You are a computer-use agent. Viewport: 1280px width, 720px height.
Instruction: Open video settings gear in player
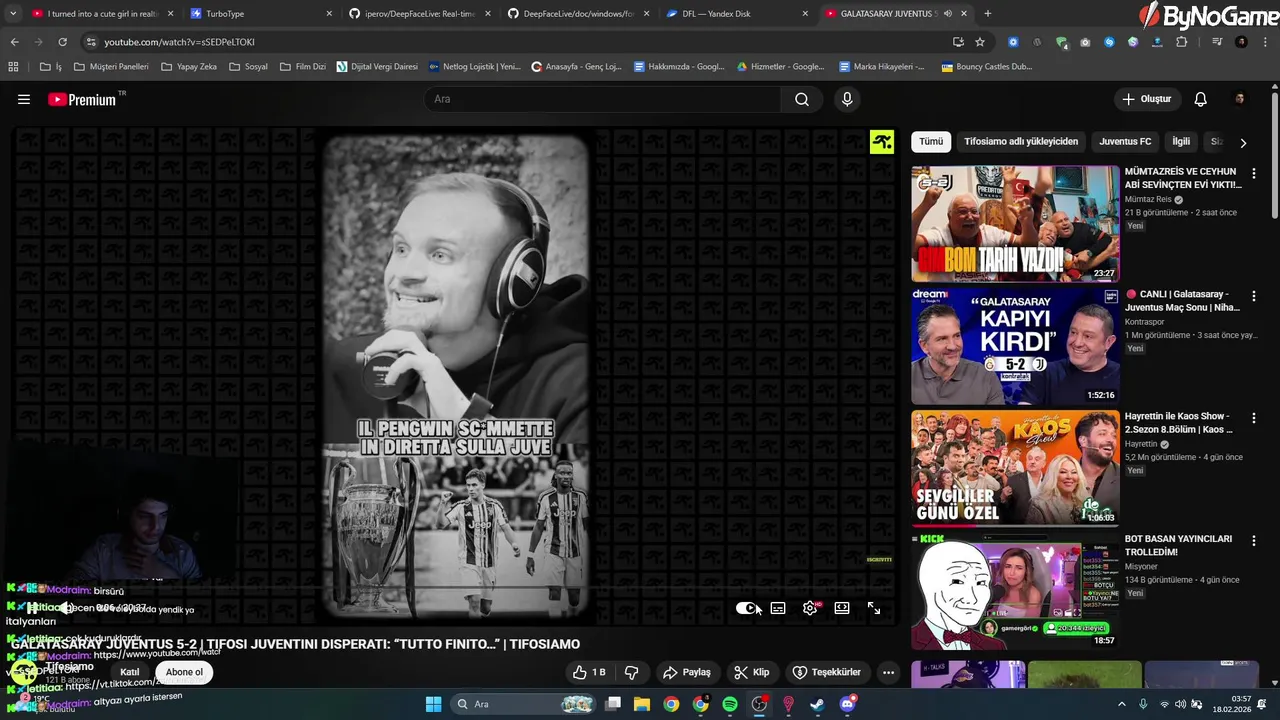tap(810, 608)
